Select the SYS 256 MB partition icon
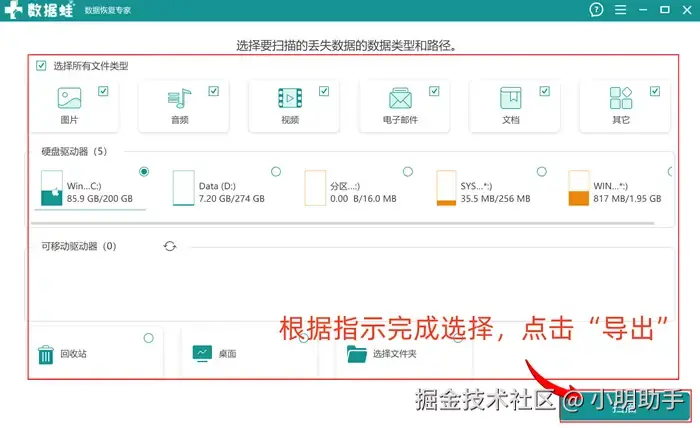The height and width of the screenshot is (428, 700). coord(446,188)
